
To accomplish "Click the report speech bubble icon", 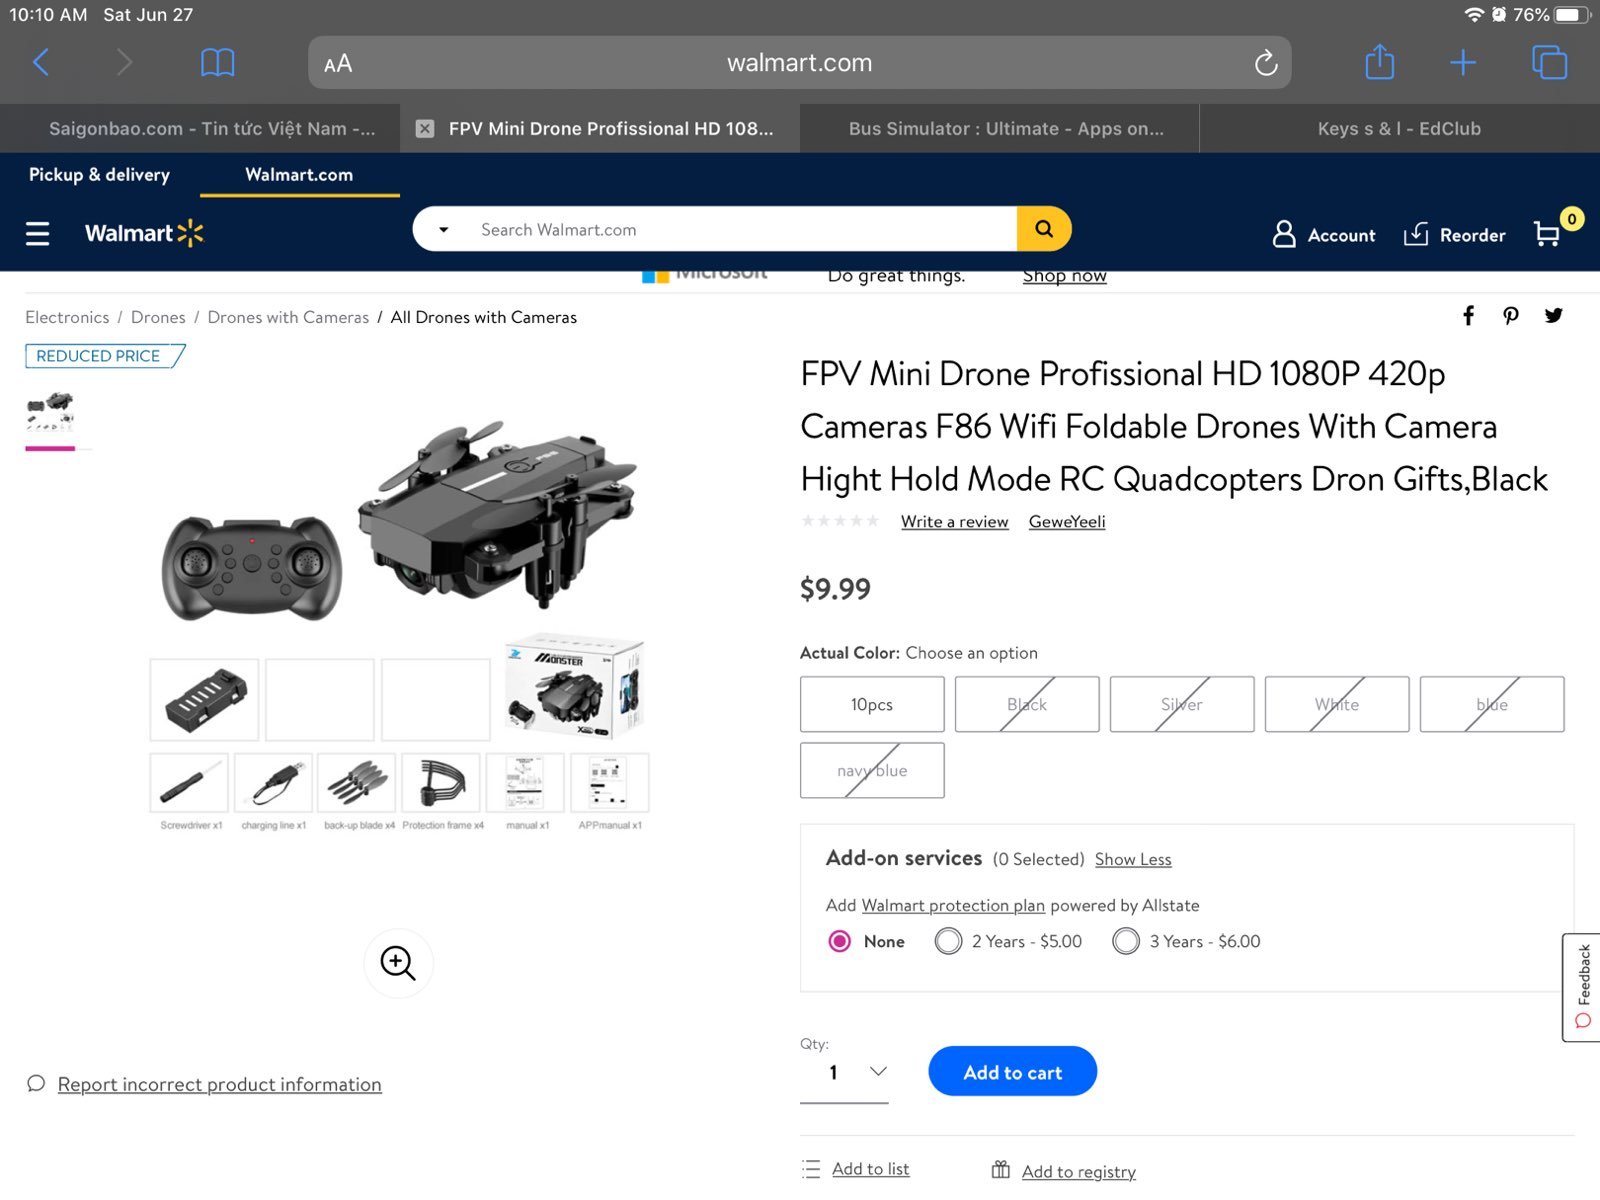I will click(x=36, y=1084).
